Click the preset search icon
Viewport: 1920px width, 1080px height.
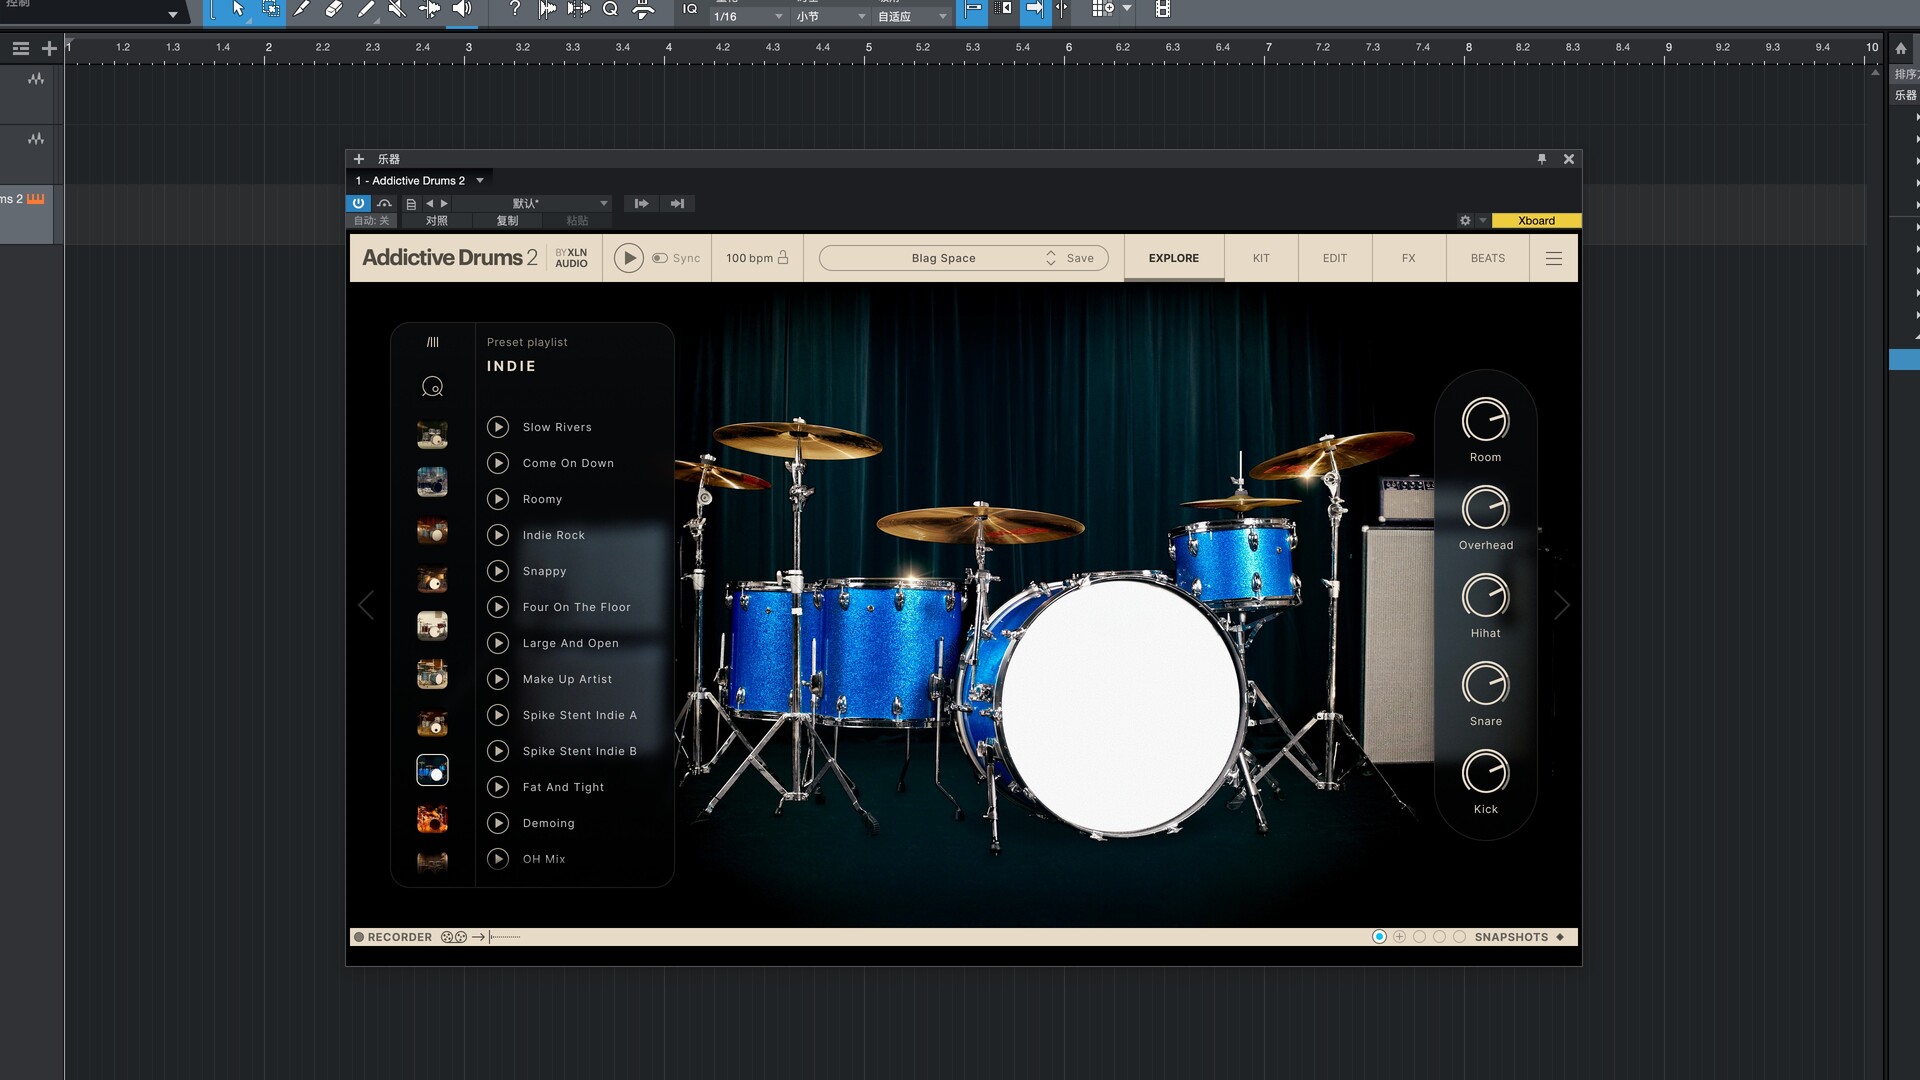[432, 386]
